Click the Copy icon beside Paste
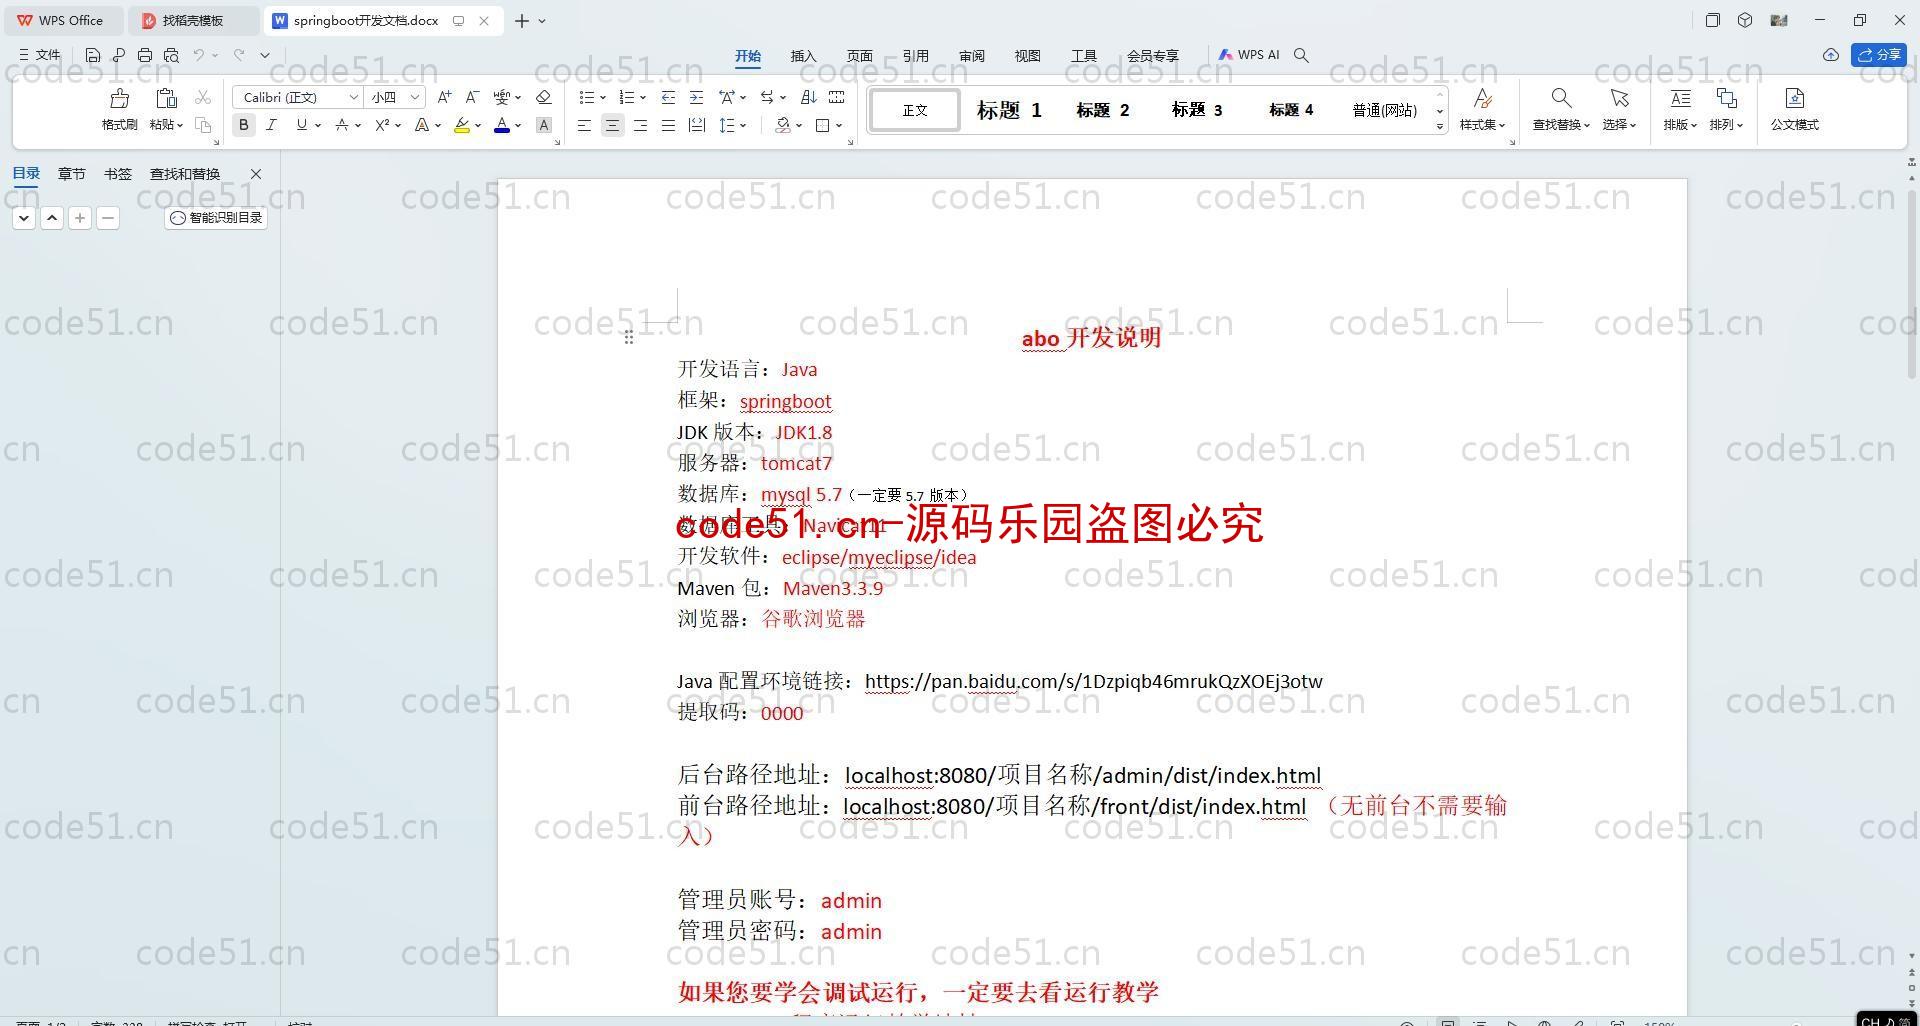The width and height of the screenshot is (1920, 1026). 203,125
